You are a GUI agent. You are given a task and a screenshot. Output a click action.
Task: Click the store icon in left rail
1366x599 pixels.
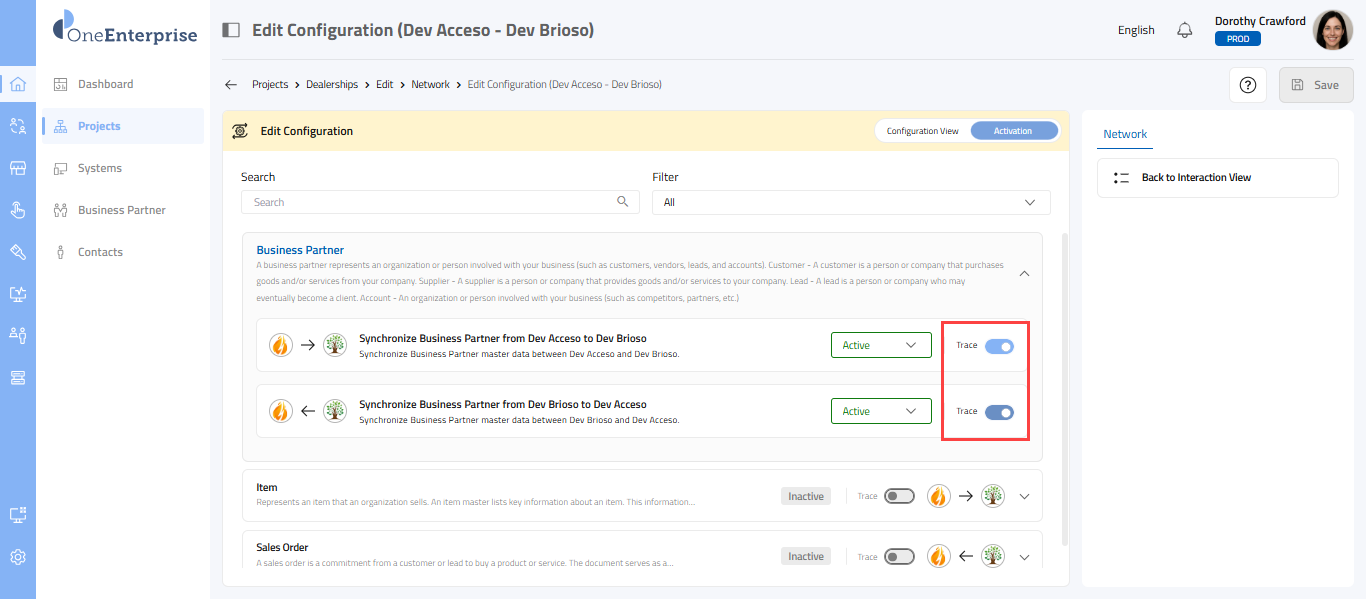coord(17,168)
